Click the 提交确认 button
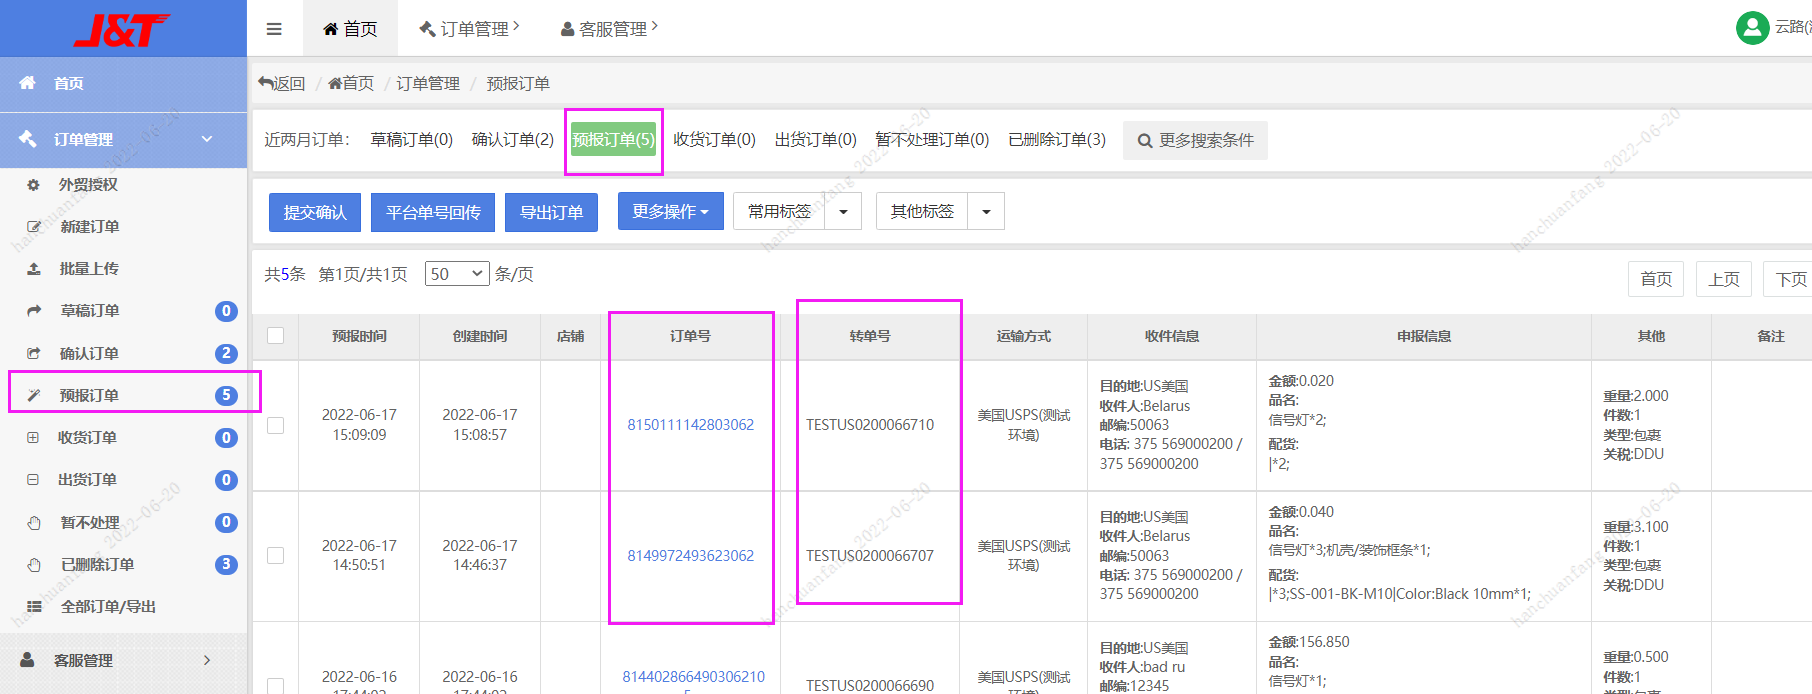Screen dimensions: 1812x694 315,212
